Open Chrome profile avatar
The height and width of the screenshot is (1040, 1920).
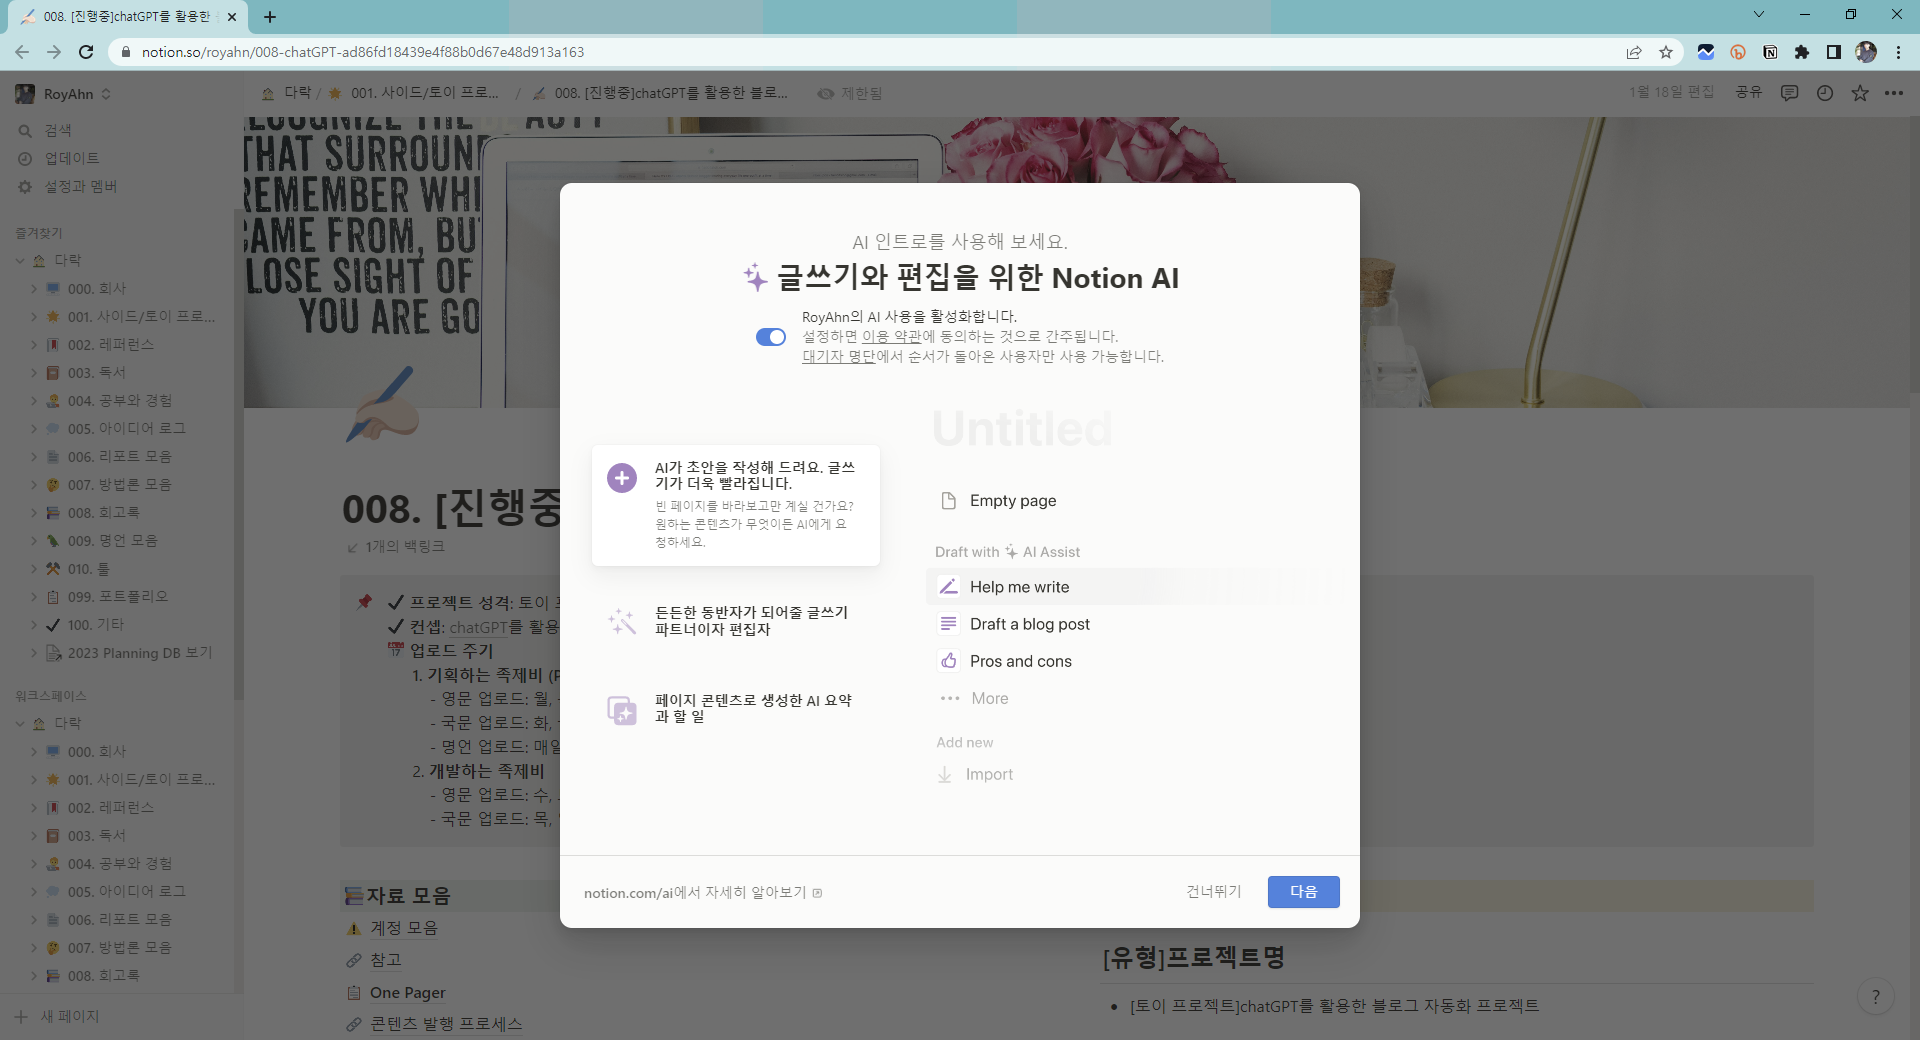(1866, 52)
